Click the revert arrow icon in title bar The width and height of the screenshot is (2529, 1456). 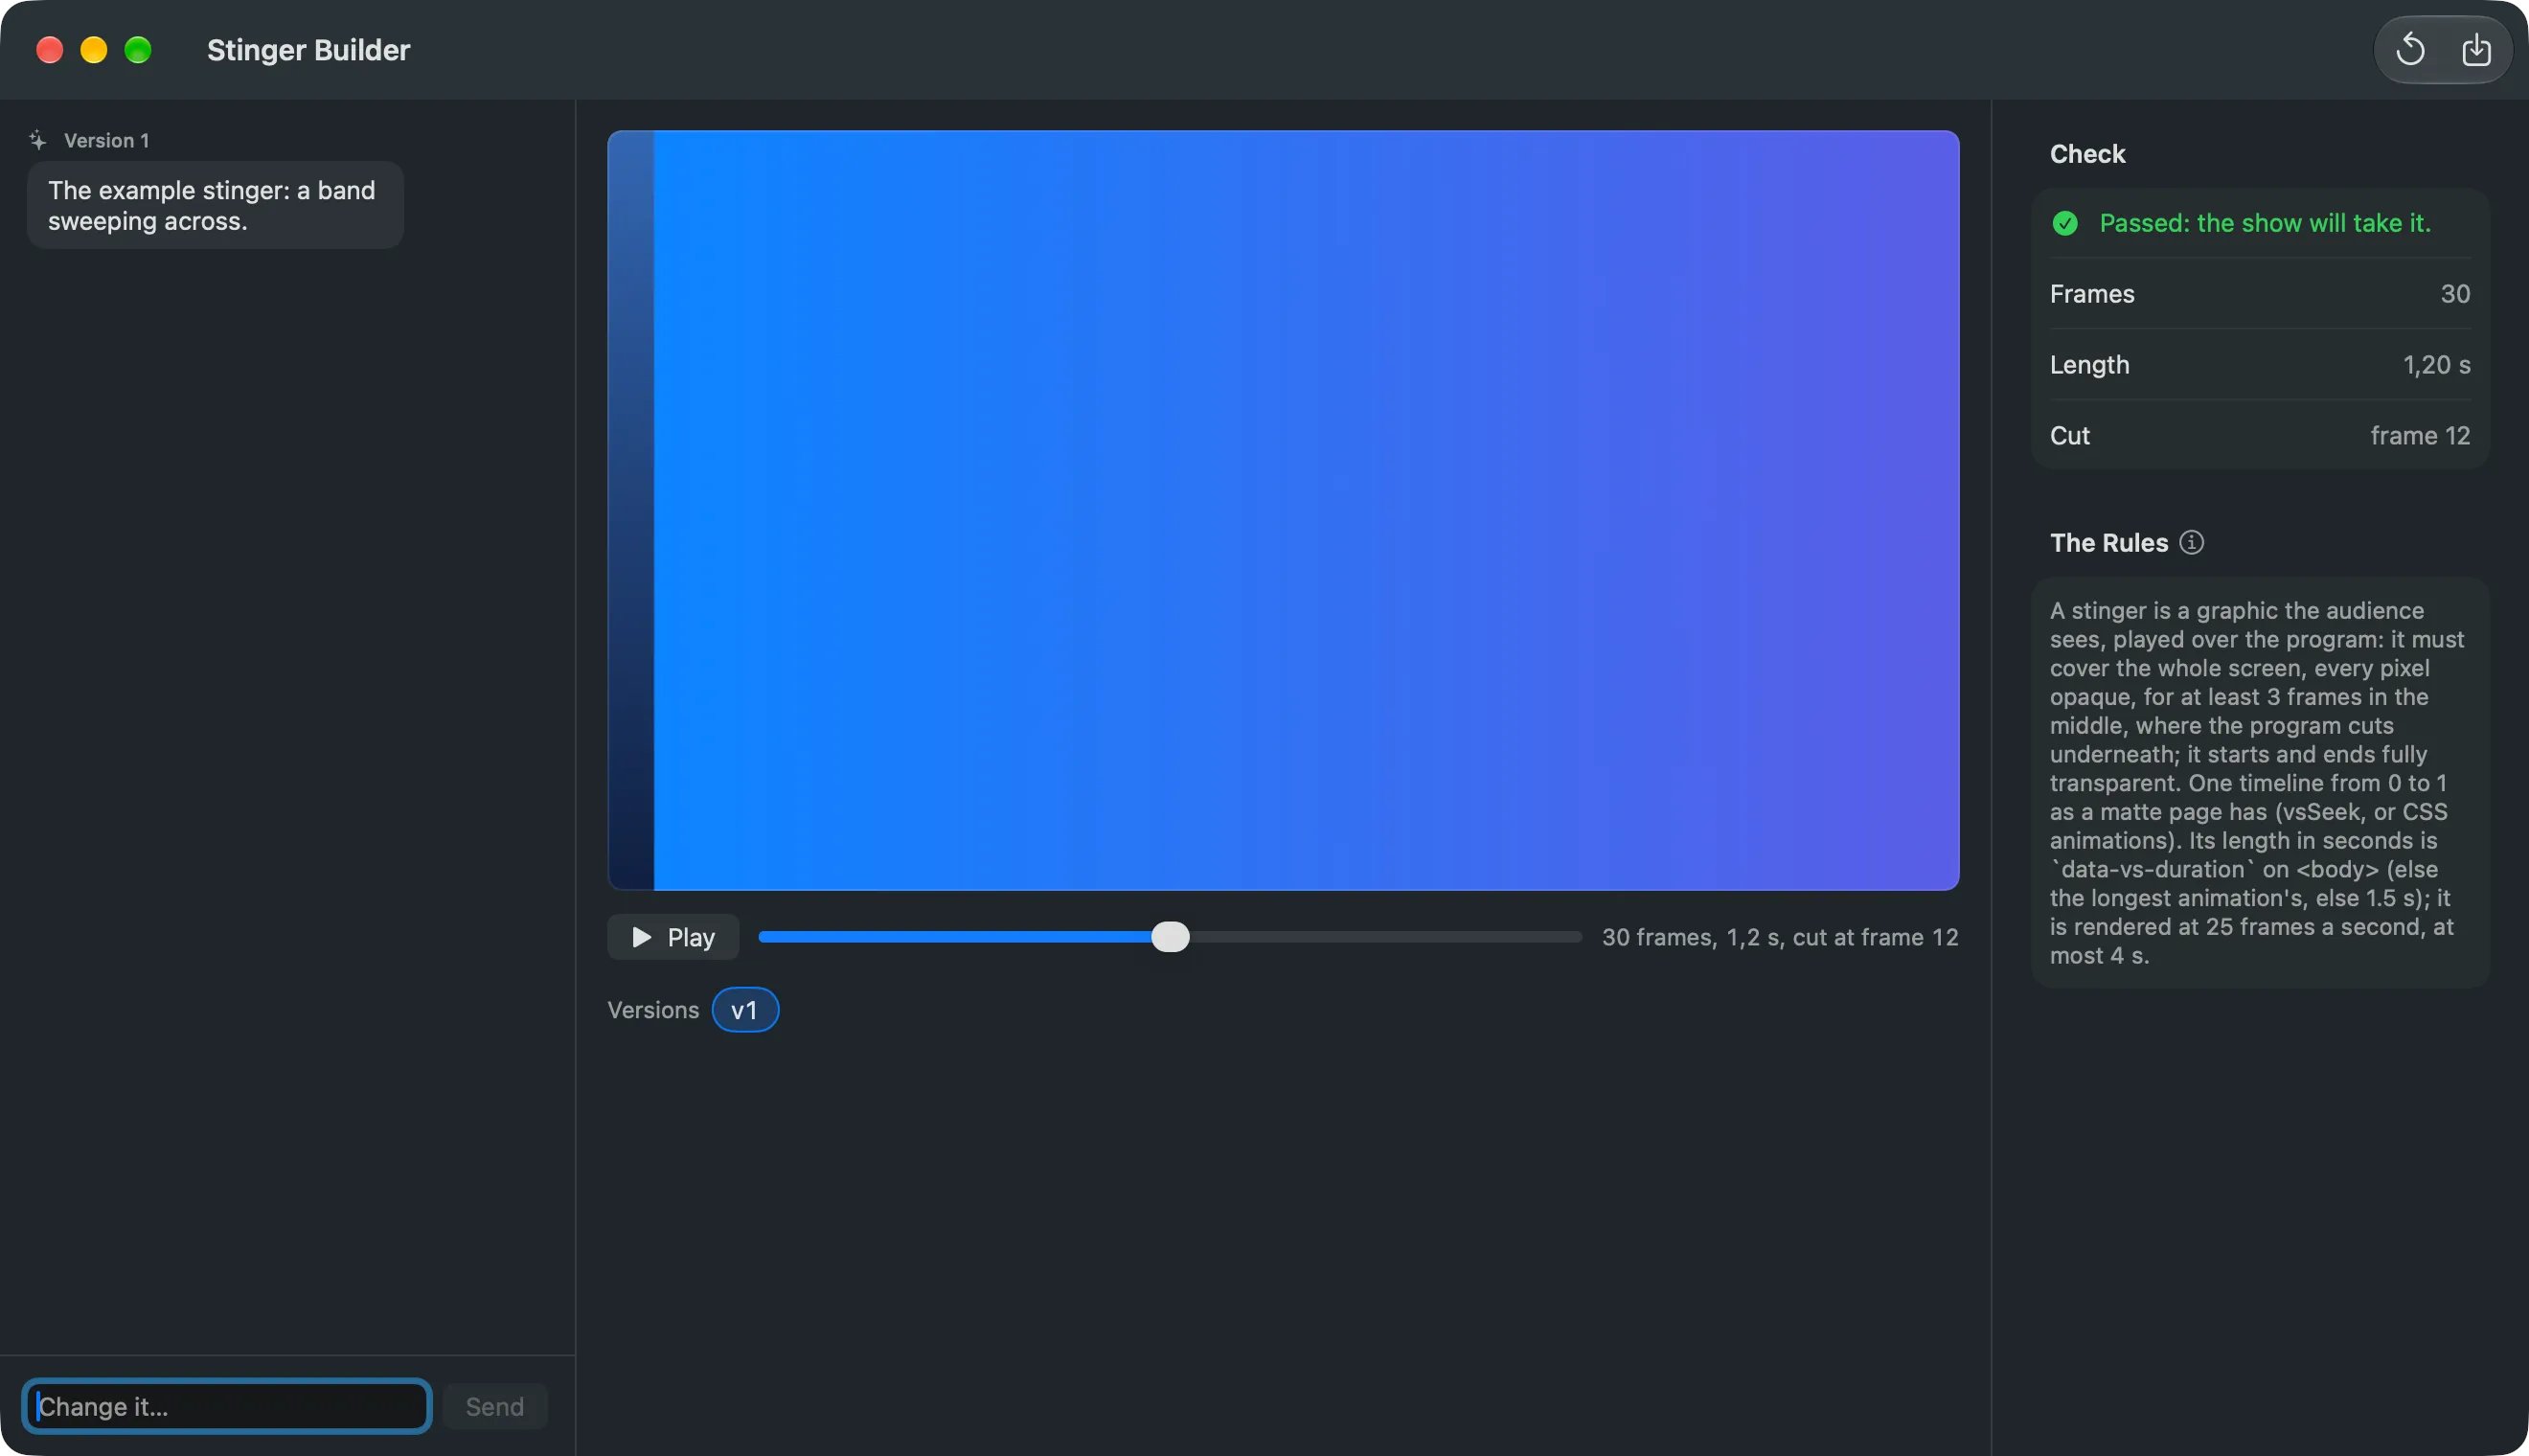point(2410,49)
